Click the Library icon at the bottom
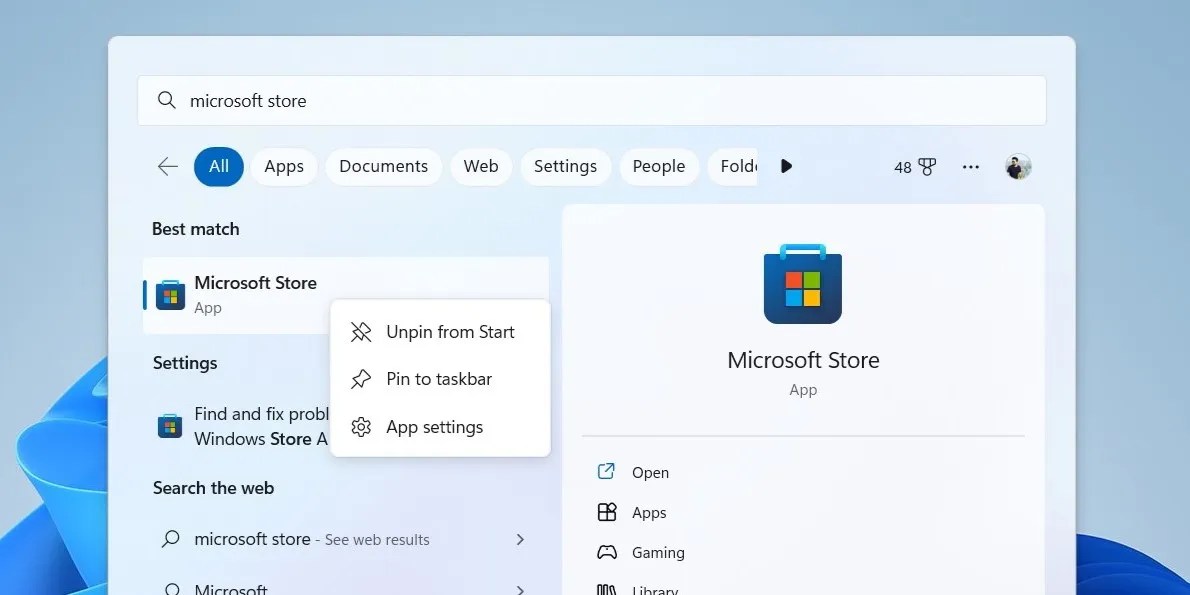The image size is (1190, 595). (607, 589)
